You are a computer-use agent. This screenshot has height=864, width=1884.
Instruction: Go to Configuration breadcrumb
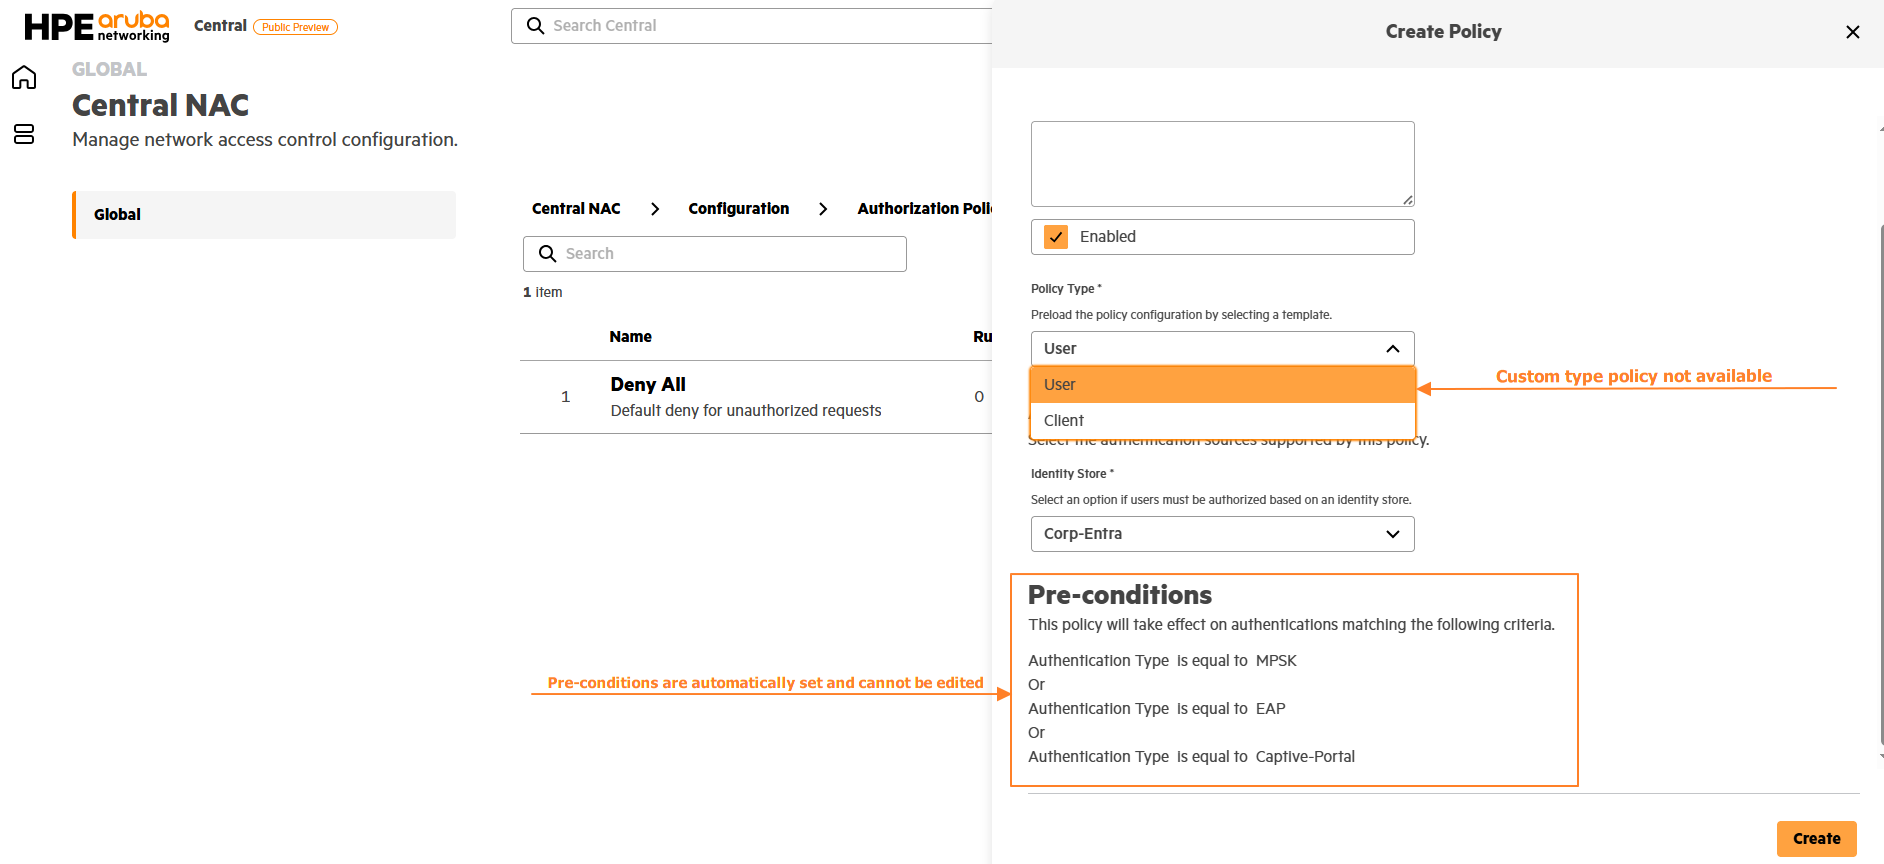[x=739, y=209]
